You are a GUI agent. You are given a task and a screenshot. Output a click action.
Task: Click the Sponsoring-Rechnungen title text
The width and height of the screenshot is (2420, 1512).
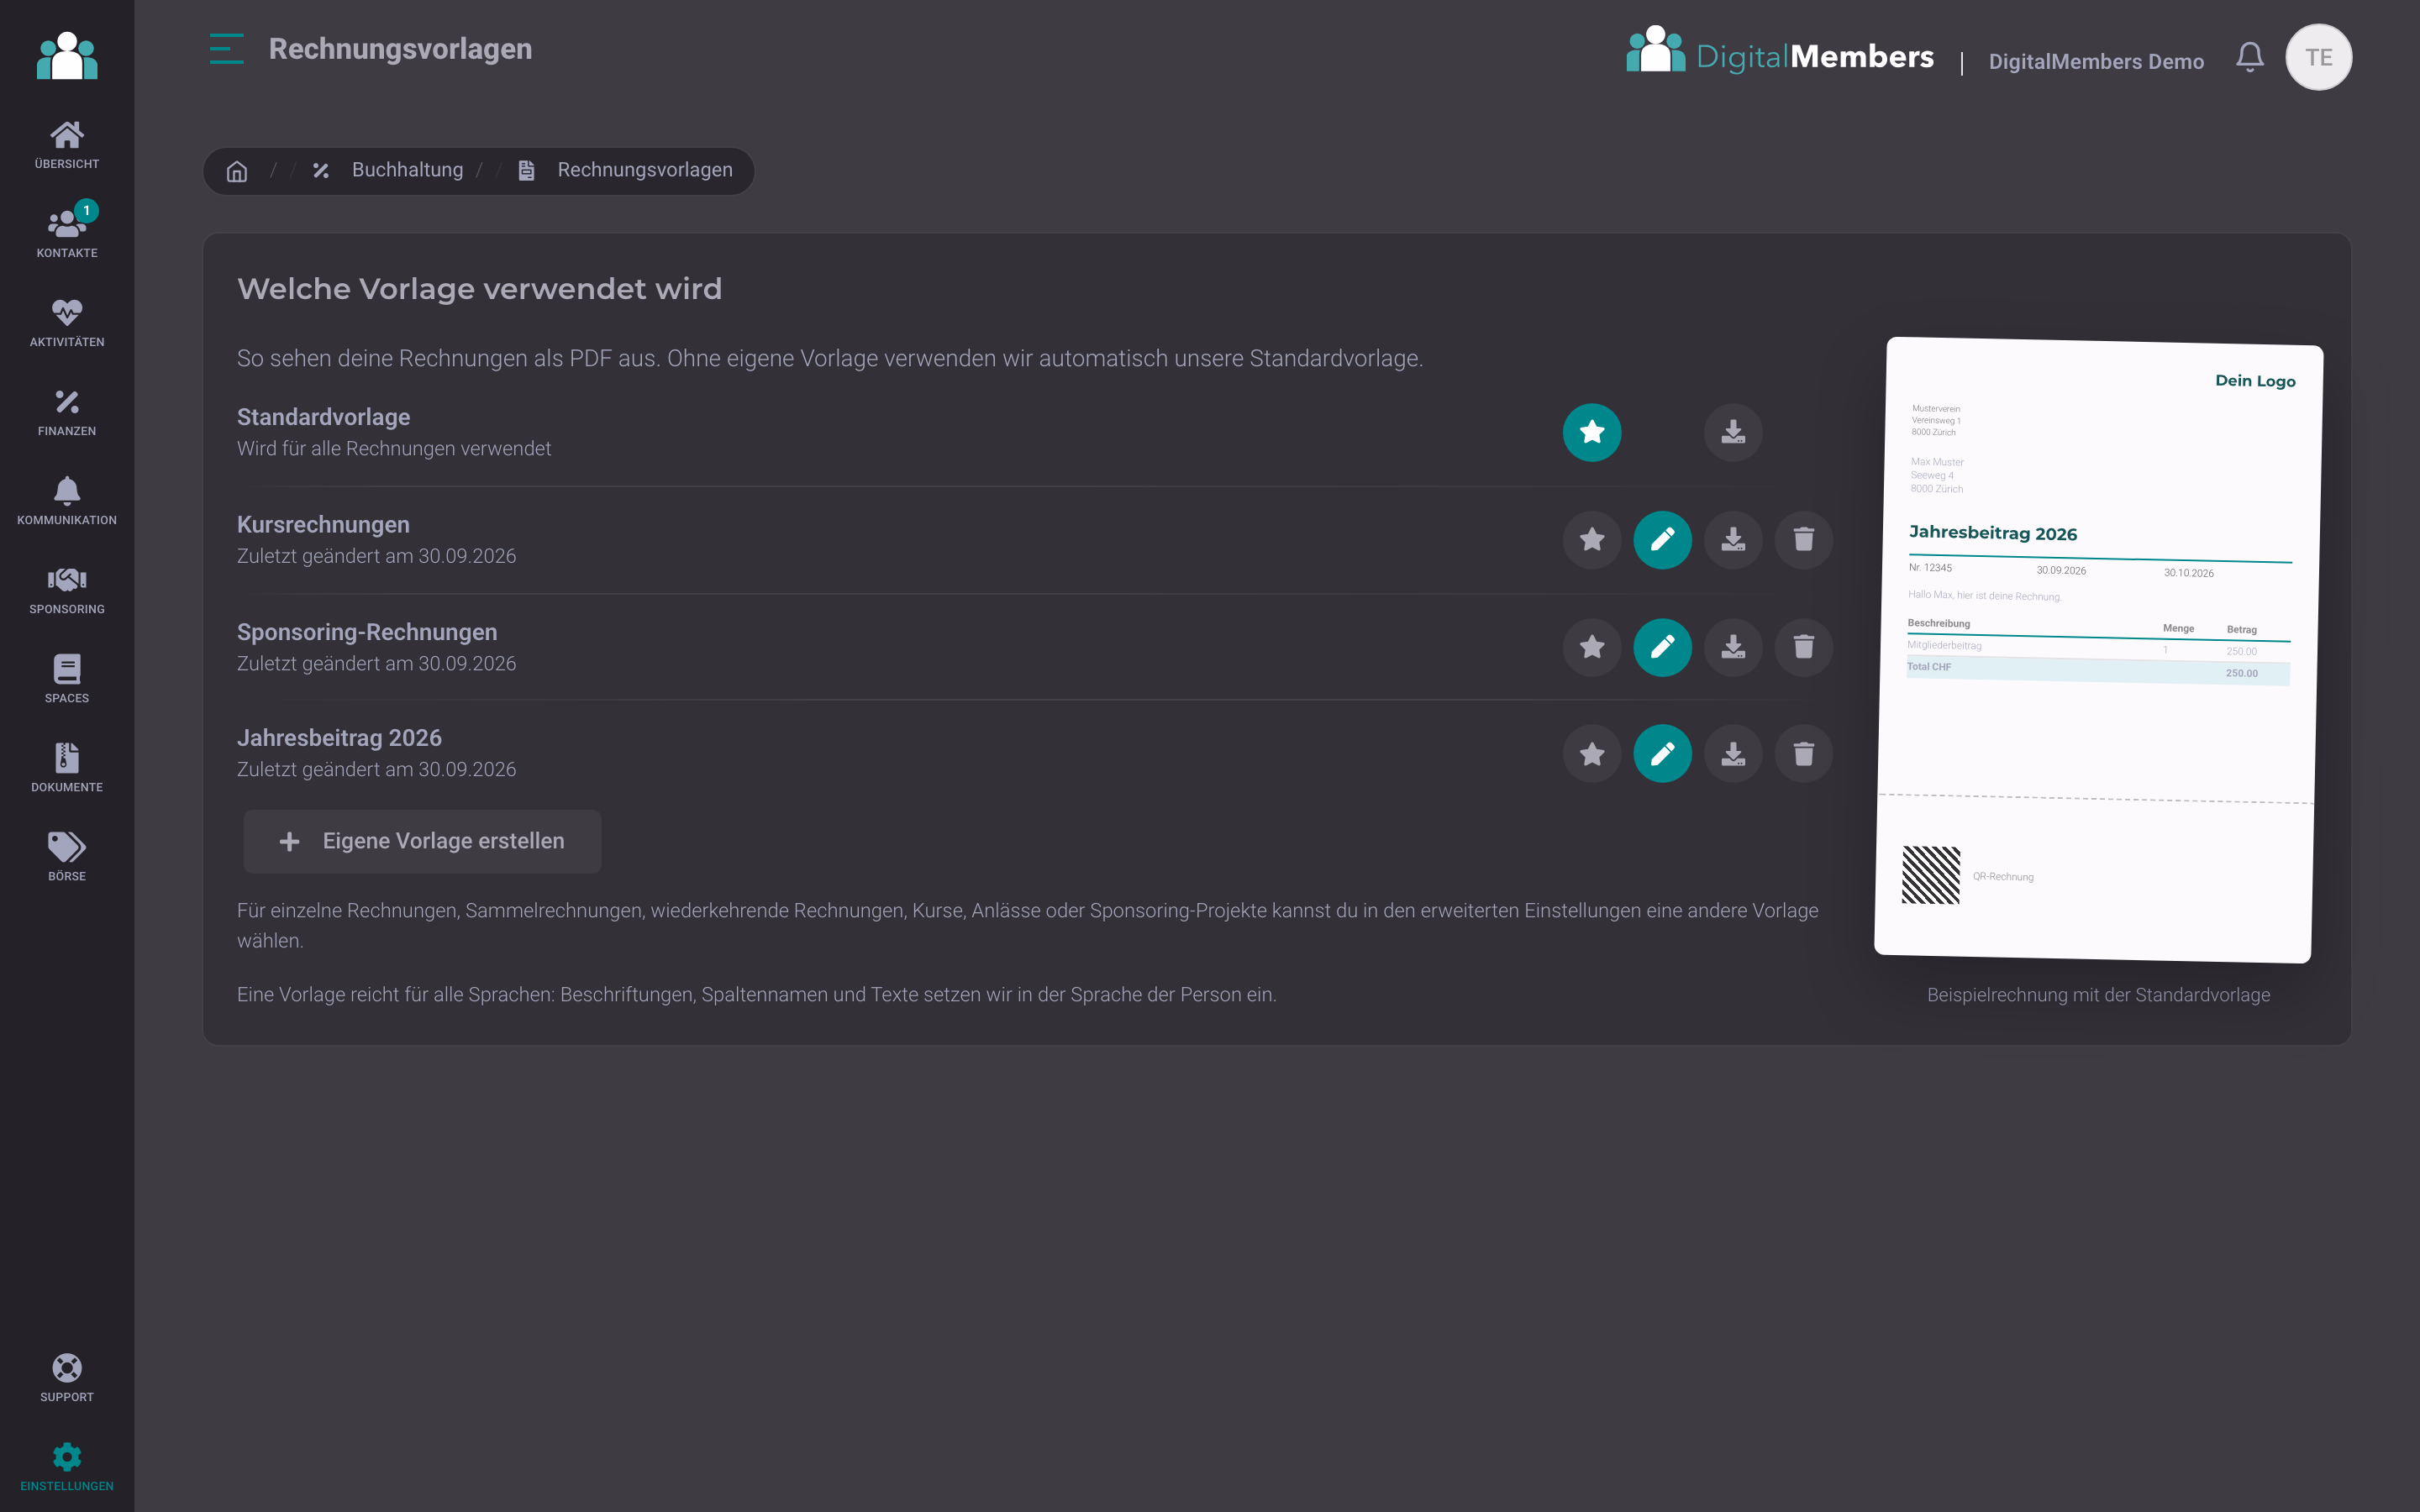click(367, 632)
